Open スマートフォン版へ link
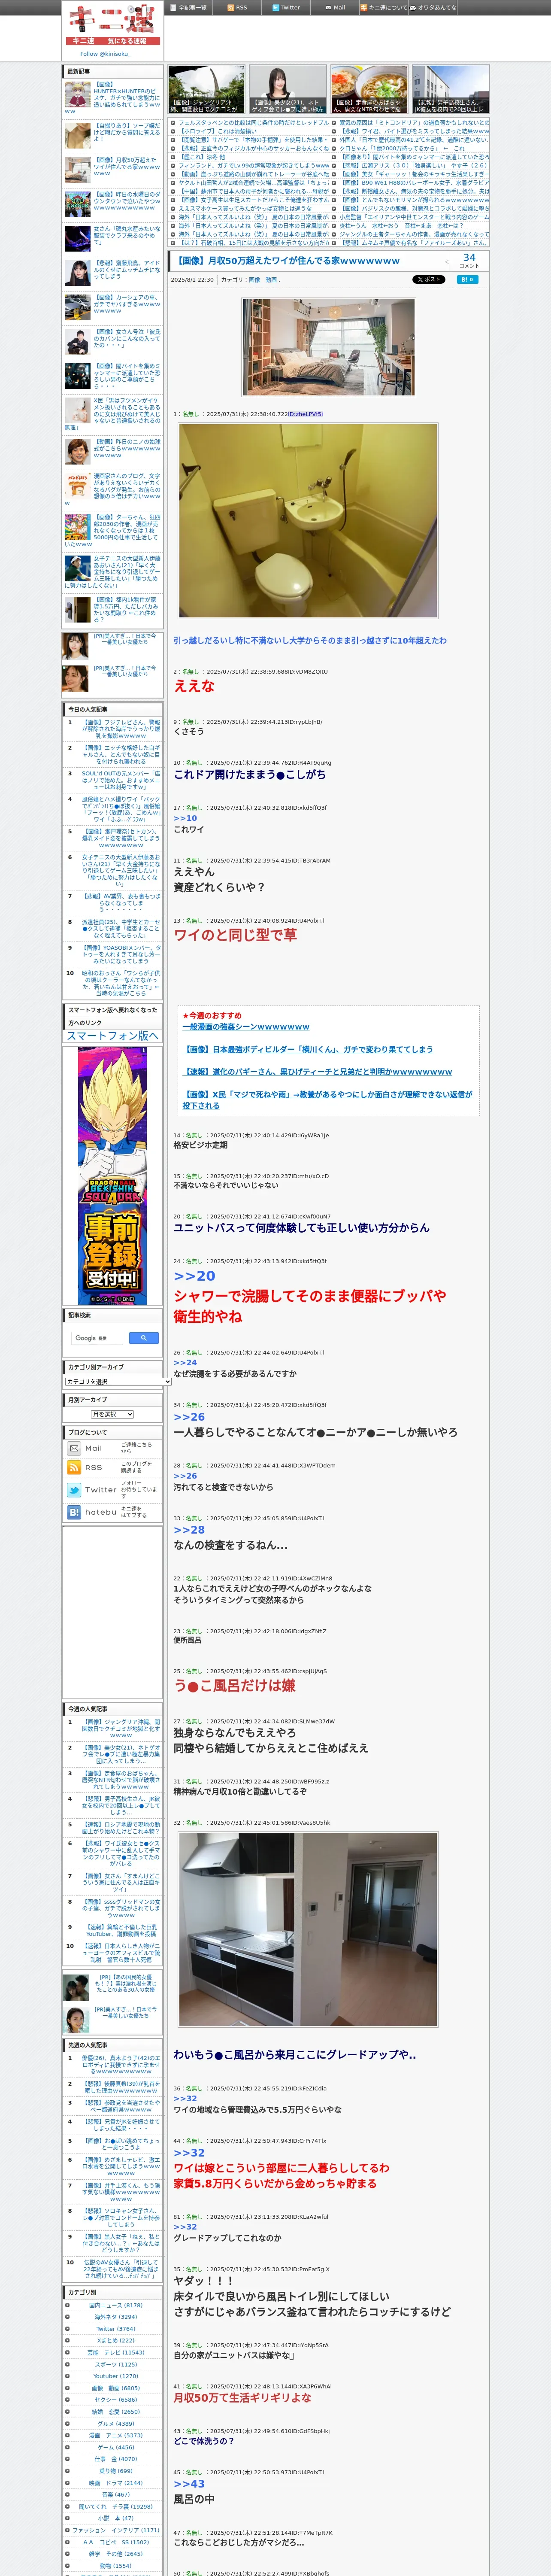 [x=112, y=1036]
